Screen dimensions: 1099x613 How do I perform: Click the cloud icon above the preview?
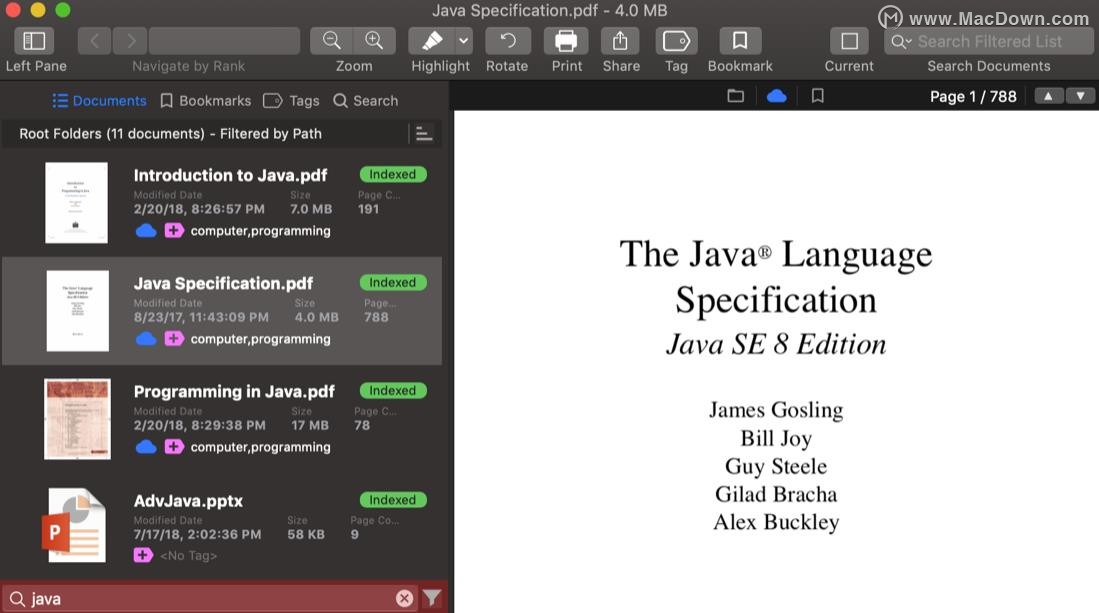(777, 96)
